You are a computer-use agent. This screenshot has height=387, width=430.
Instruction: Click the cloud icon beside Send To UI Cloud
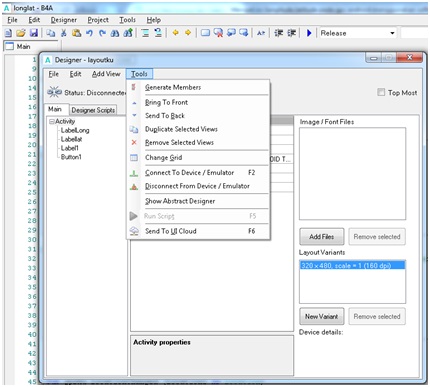click(134, 231)
